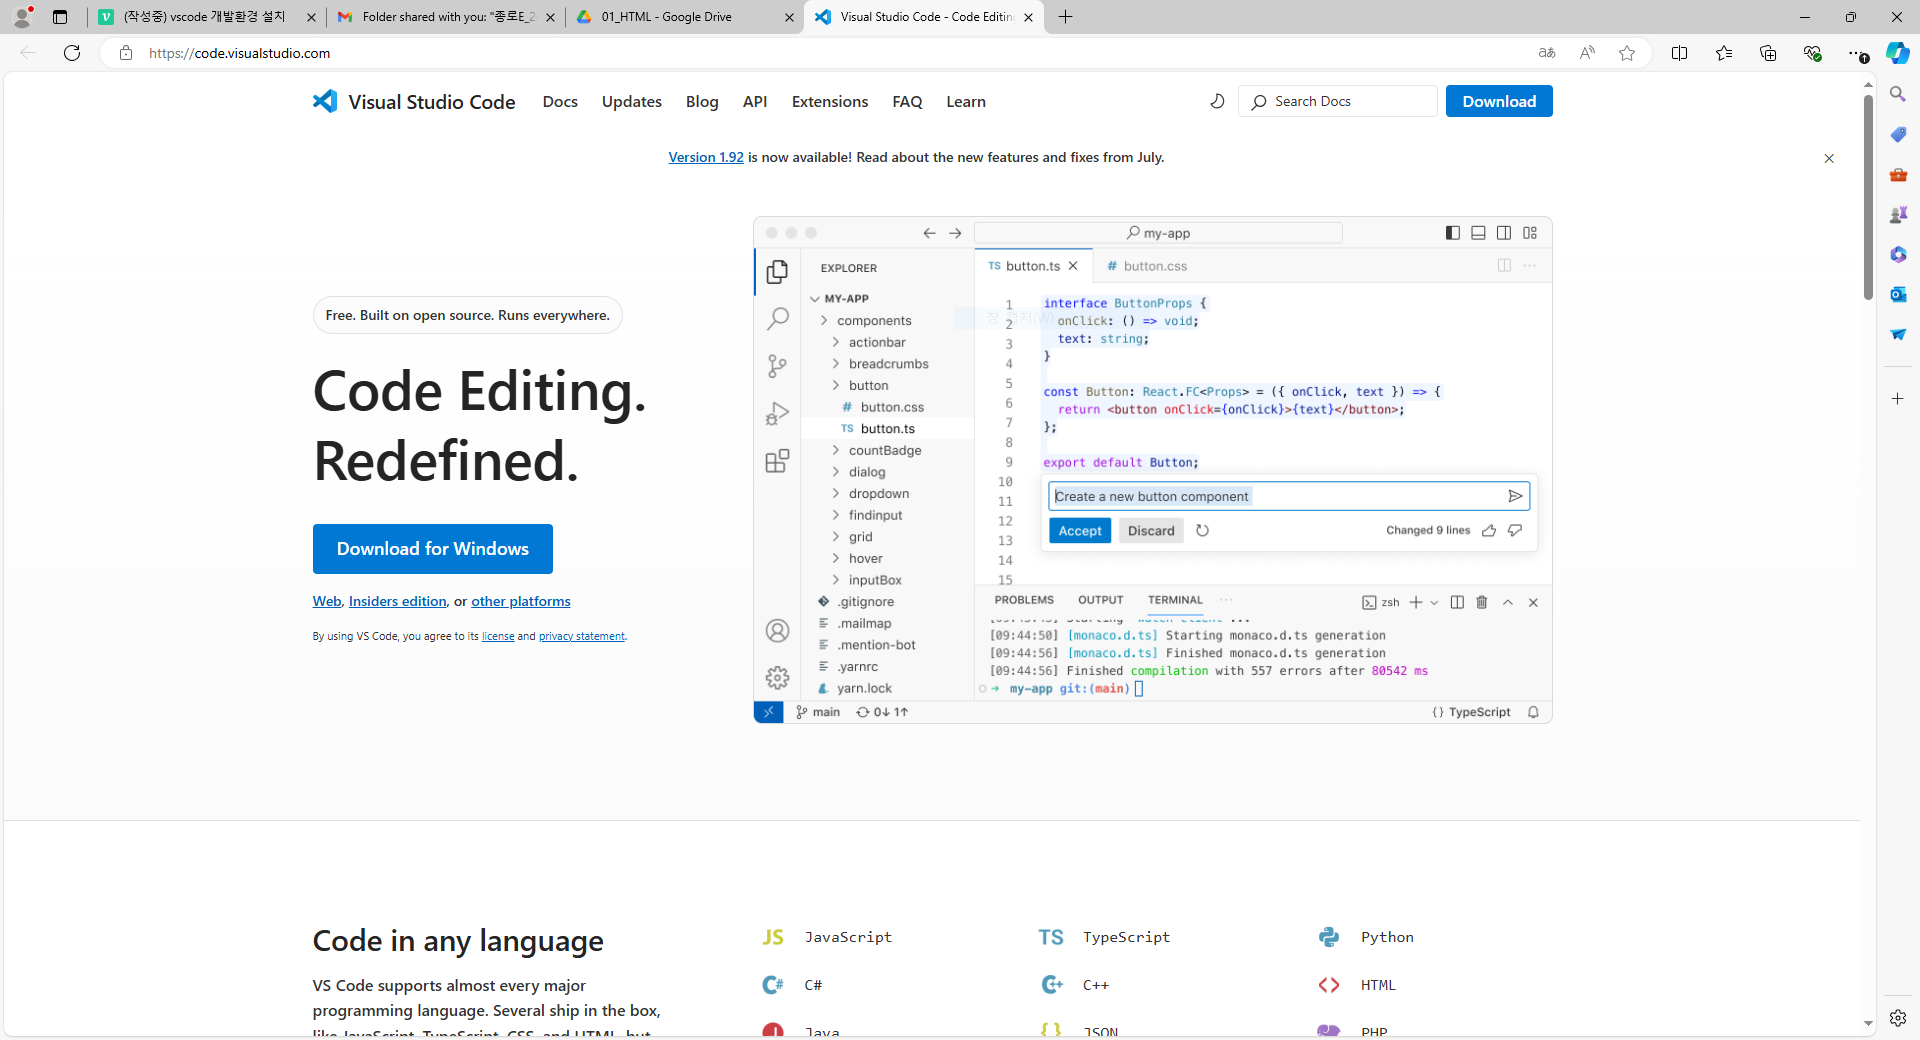
Task: Open the Learn navigation link
Action: [966, 101]
